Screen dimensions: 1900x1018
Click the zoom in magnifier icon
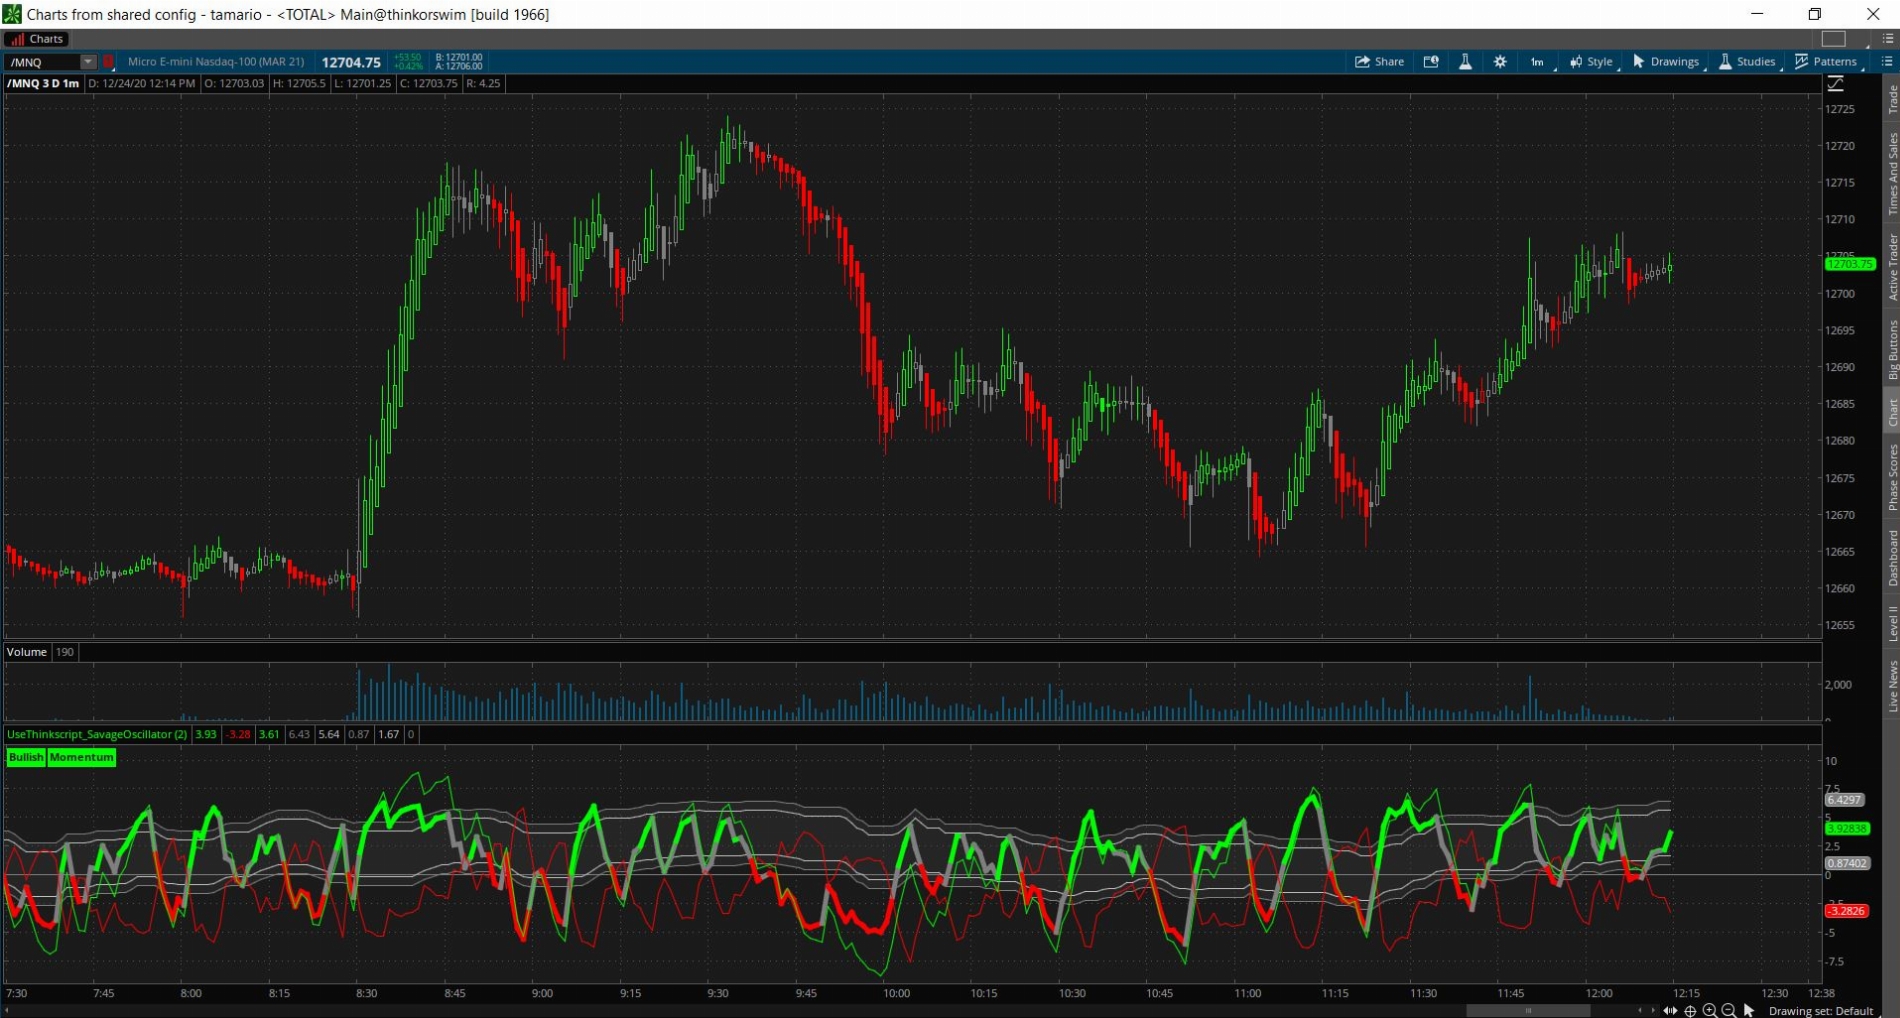click(1709, 1011)
